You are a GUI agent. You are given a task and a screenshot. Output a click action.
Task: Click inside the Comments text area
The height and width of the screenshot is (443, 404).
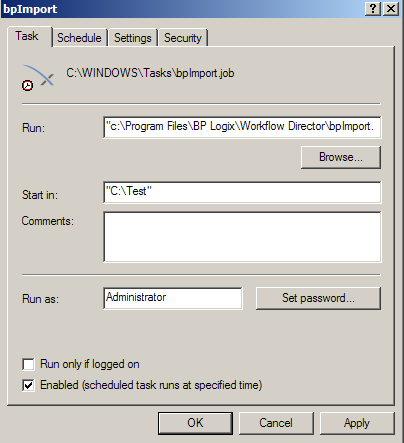click(x=242, y=237)
